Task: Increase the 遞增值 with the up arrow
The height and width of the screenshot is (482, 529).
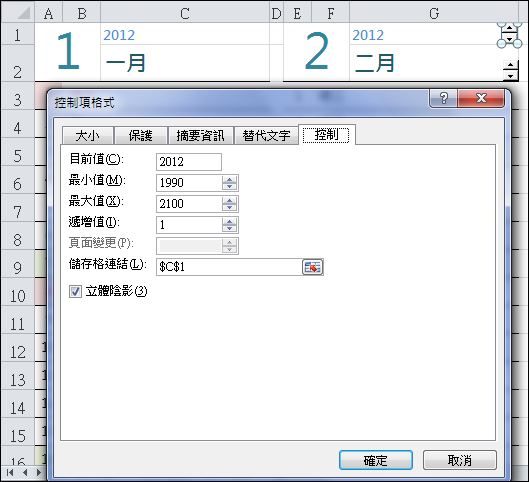Action: 230,221
